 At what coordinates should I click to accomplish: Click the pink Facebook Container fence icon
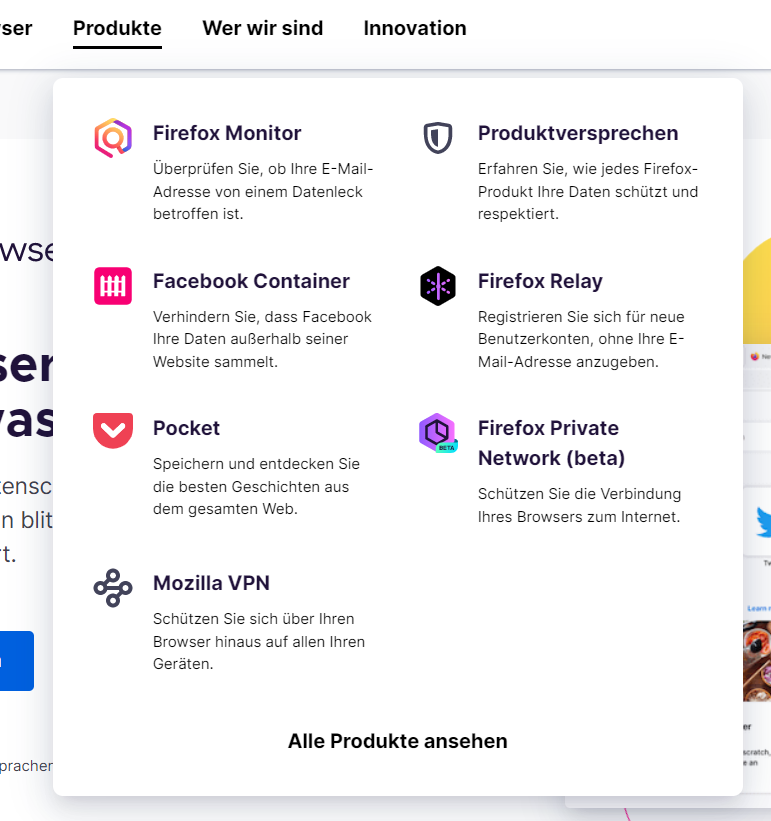tap(113, 286)
